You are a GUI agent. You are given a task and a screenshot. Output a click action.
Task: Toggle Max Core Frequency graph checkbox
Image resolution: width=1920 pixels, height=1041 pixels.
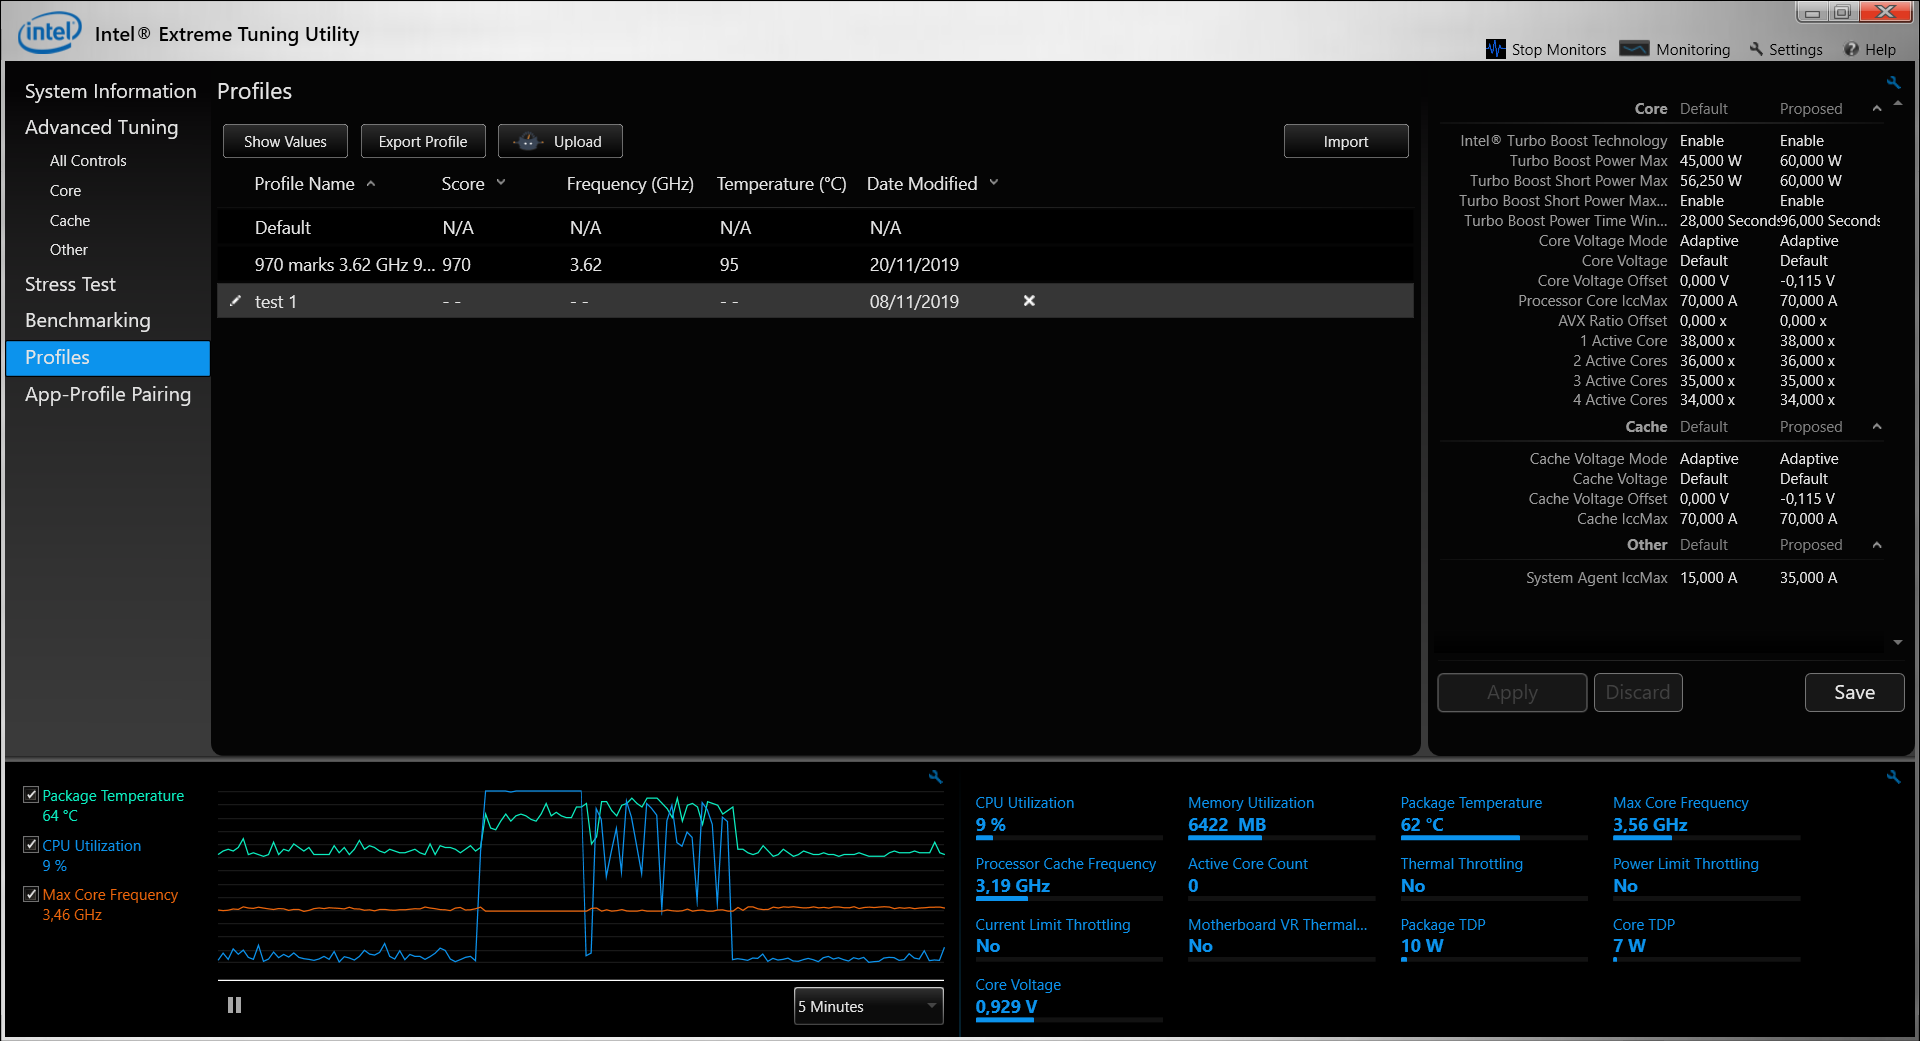(x=31, y=894)
